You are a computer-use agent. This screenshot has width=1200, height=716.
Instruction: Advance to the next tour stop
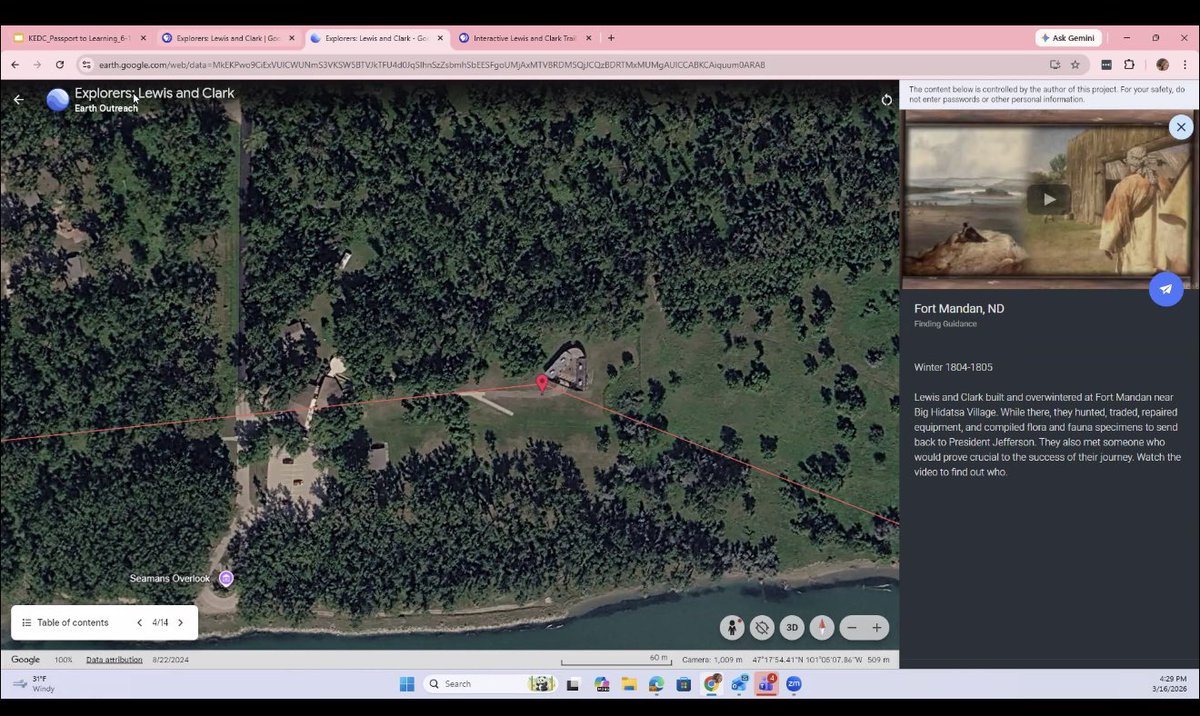(x=180, y=622)
